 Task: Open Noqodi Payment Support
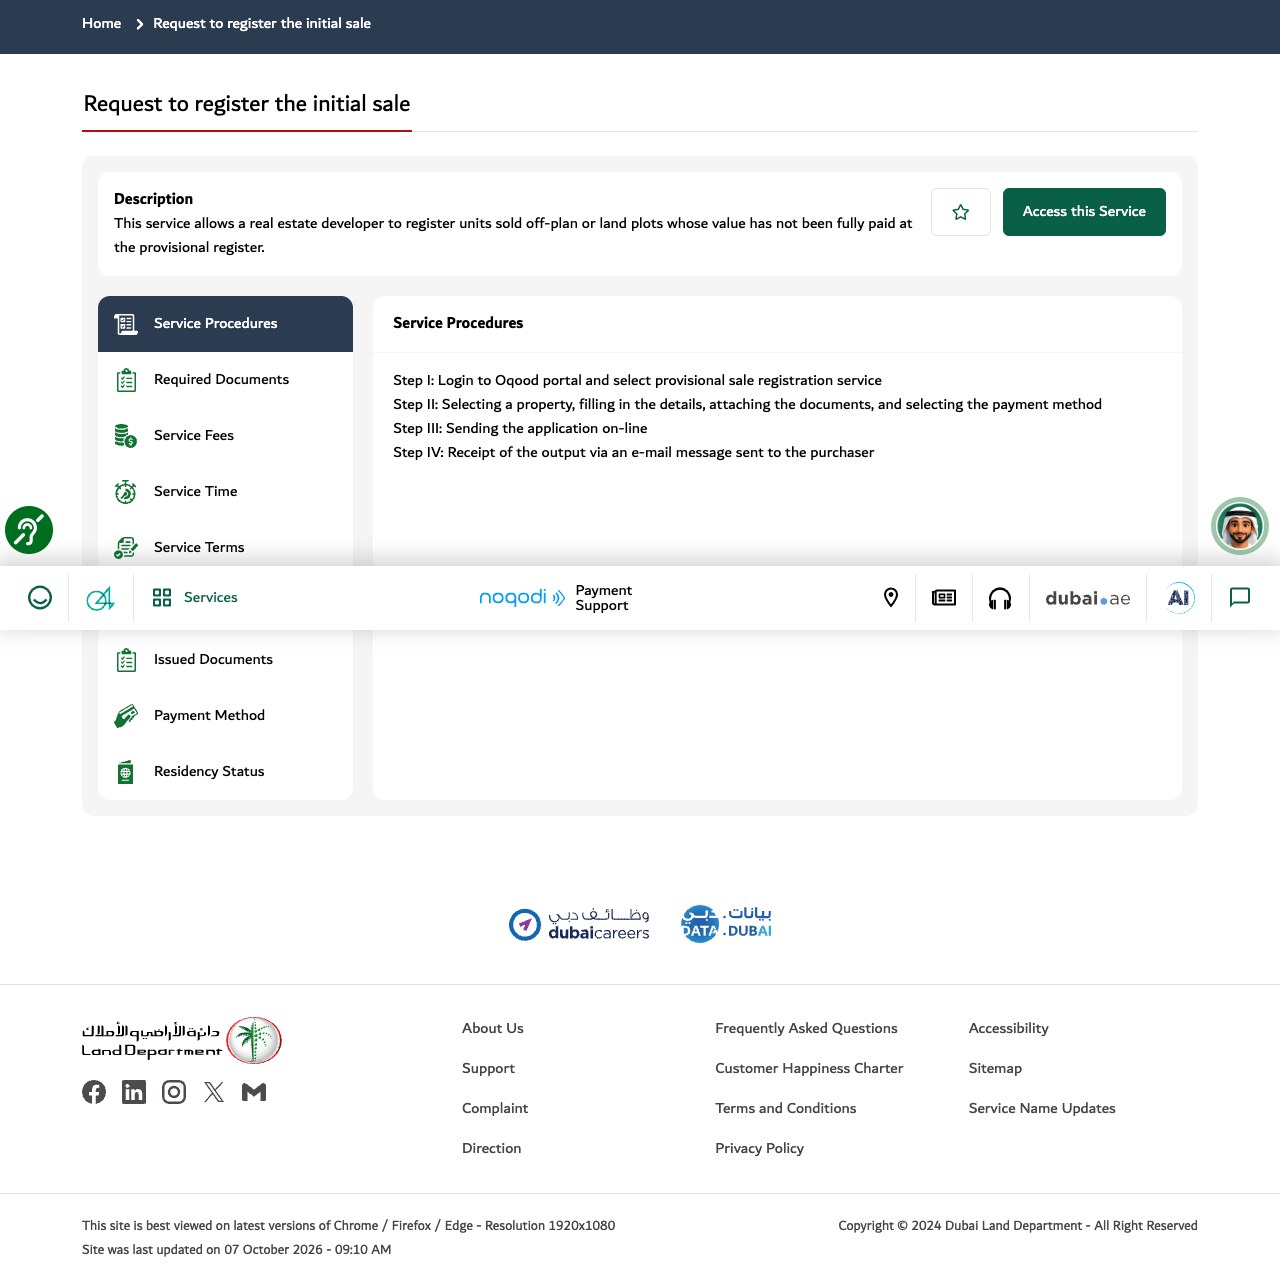coord(556,598)
